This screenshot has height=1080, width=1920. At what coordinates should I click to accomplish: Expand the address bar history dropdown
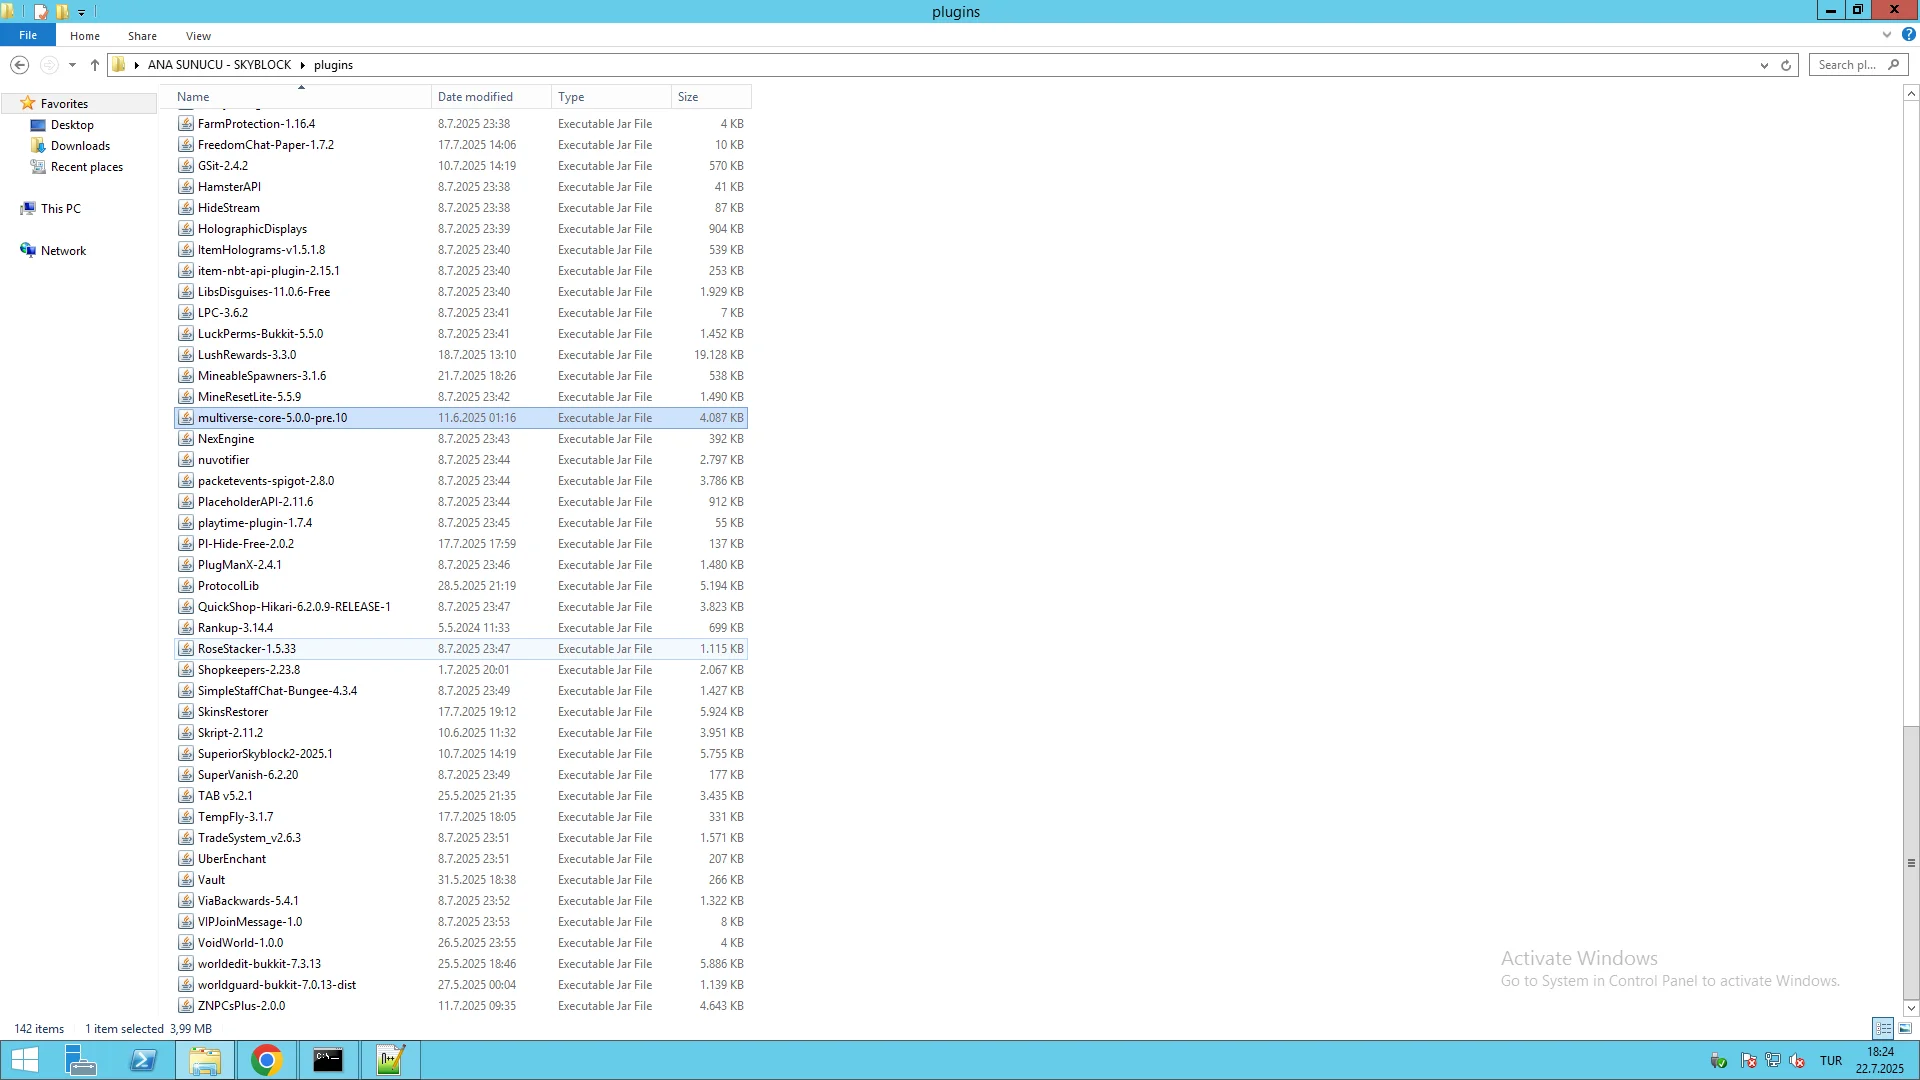point(1764,65)
